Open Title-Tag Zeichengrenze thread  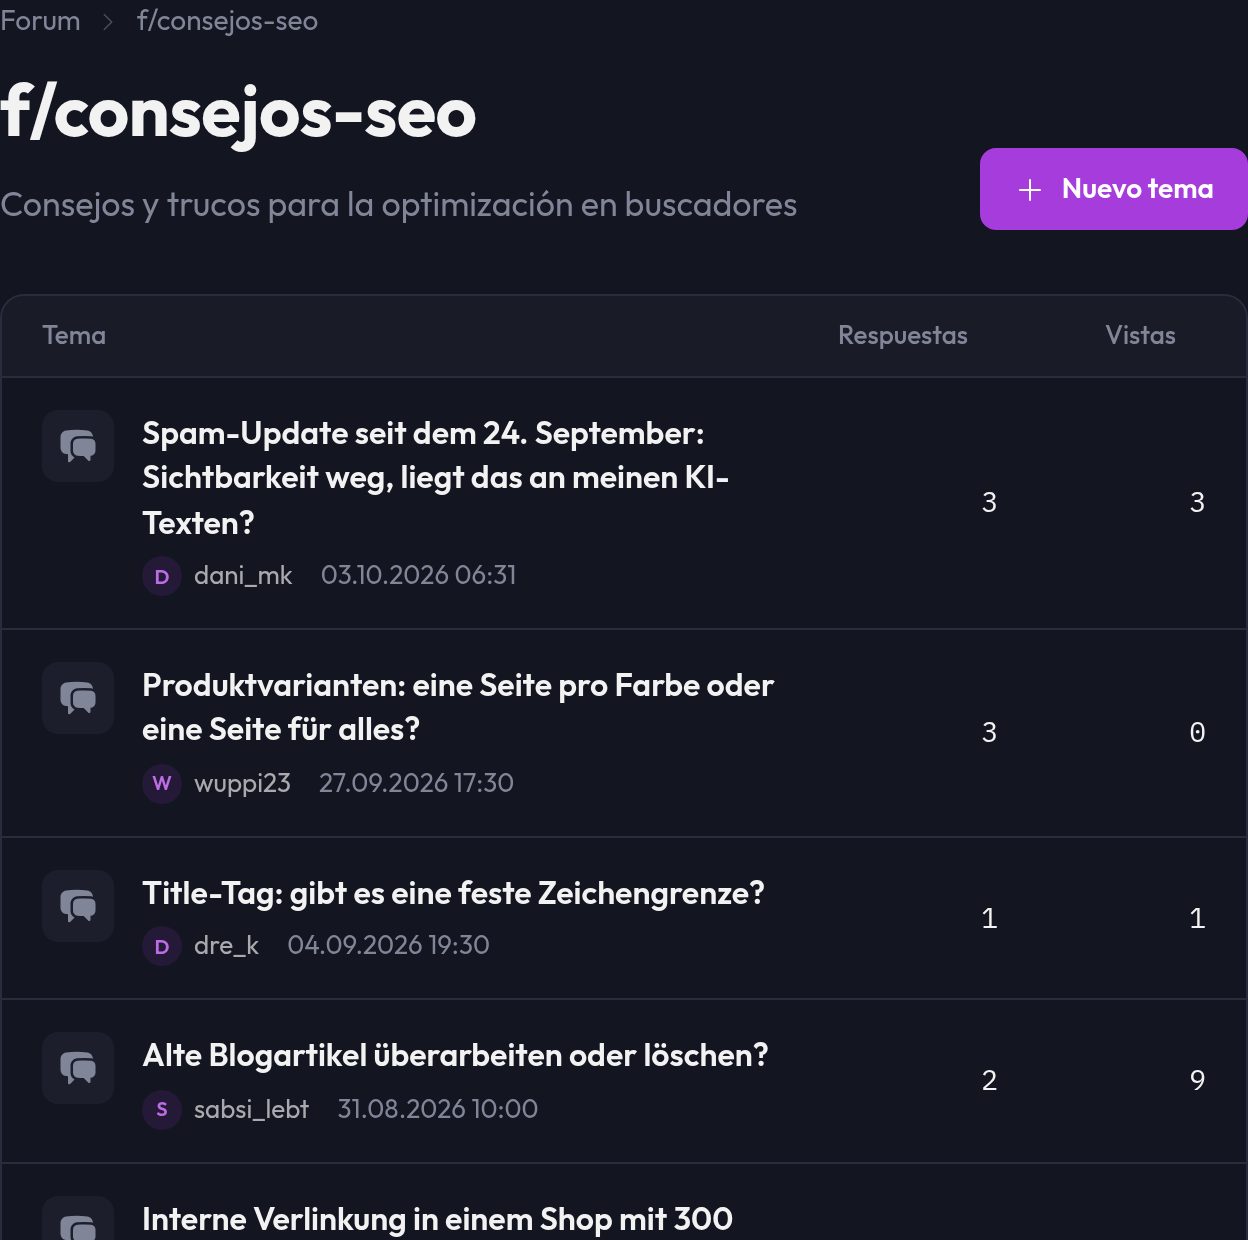coord(453,893)
